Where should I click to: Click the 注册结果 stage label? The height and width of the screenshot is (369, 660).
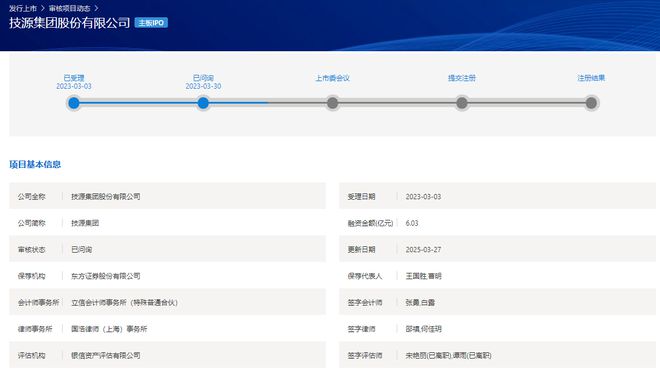coord(591,78)
